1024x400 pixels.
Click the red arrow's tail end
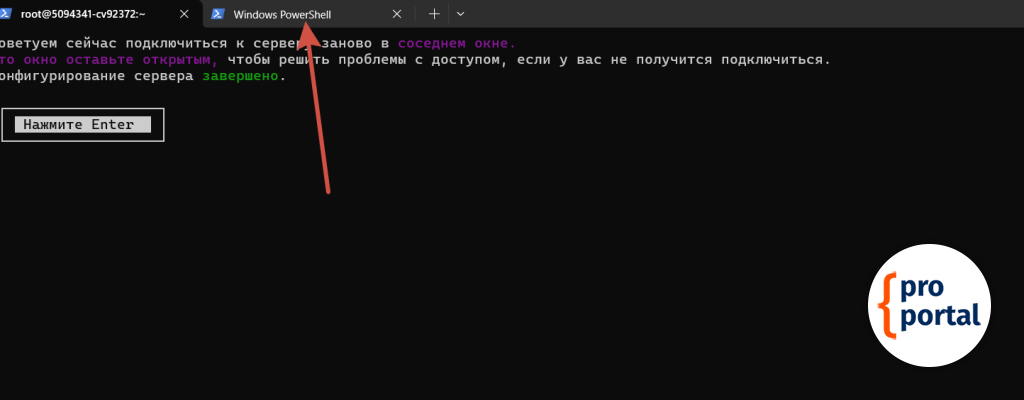coord(328,190)
